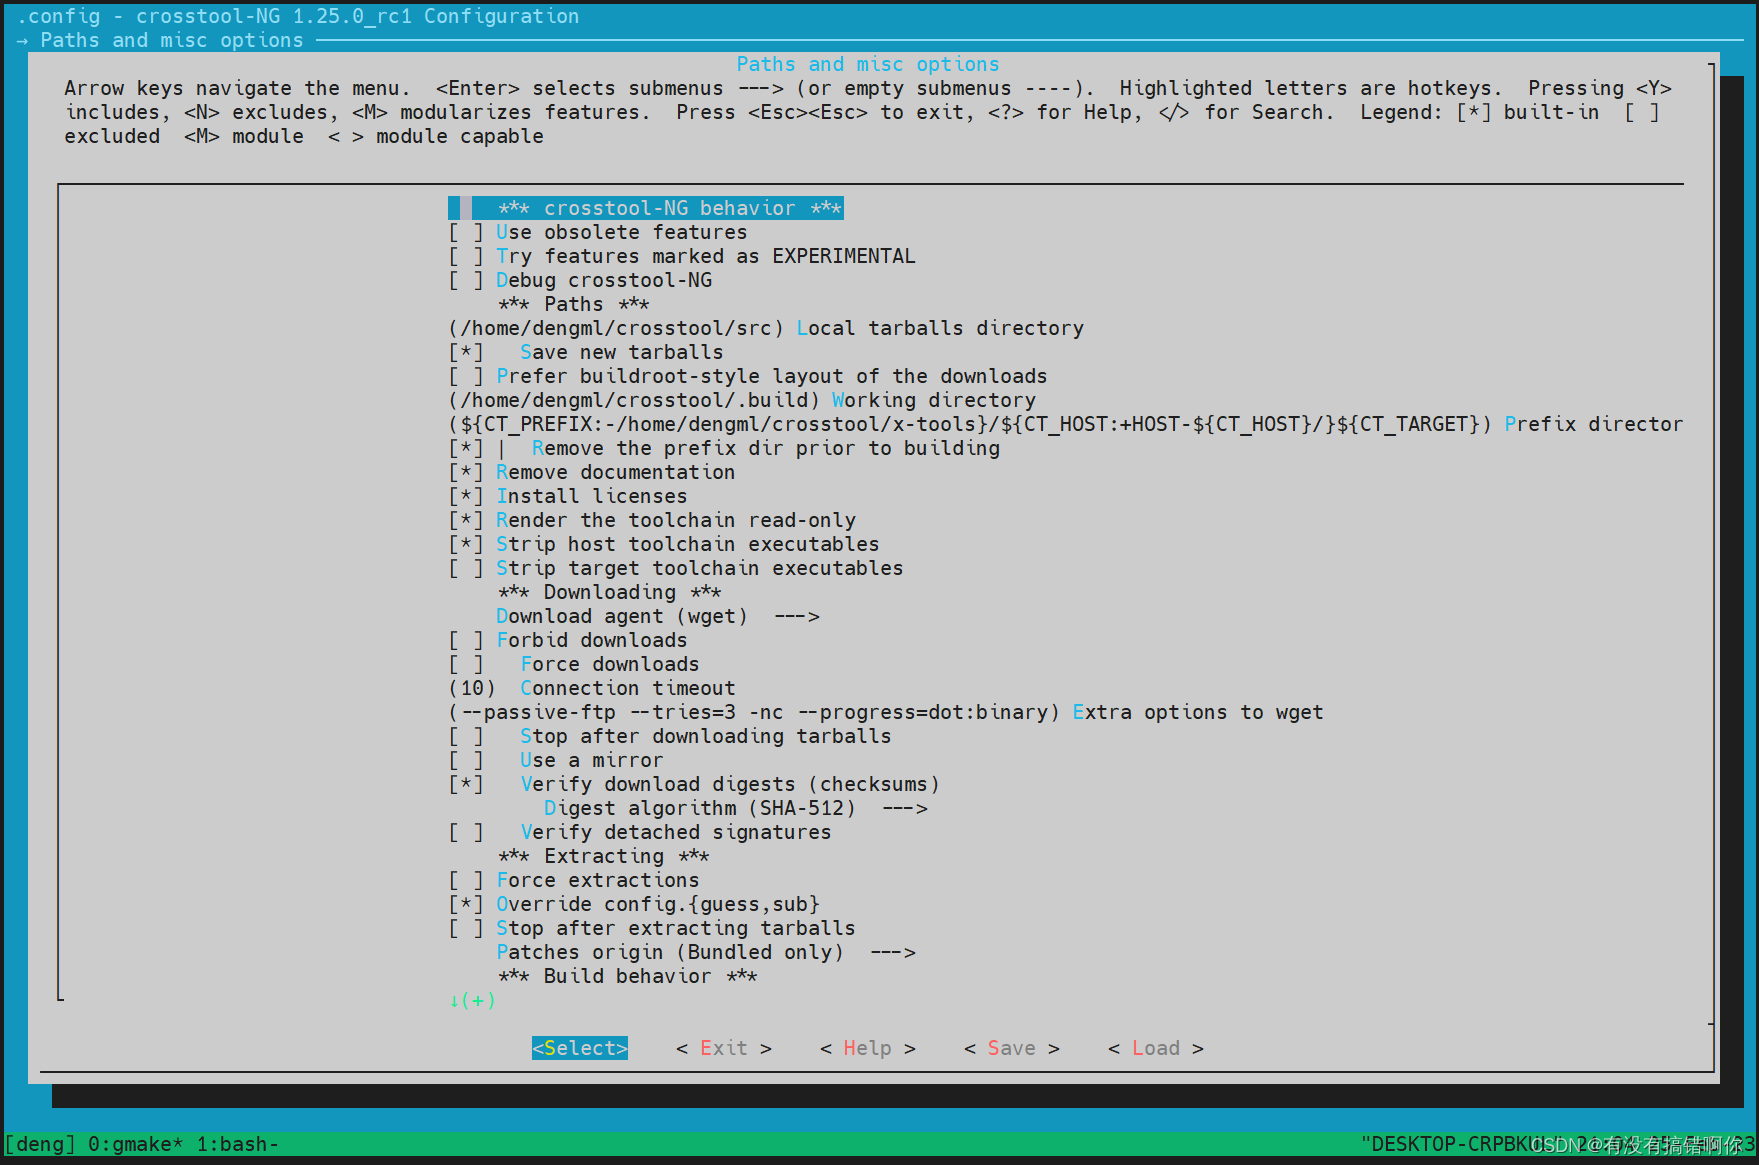Click the Save button
The width and height of the screenshot is (1759, 1165).
(x=1012, y=1048)
